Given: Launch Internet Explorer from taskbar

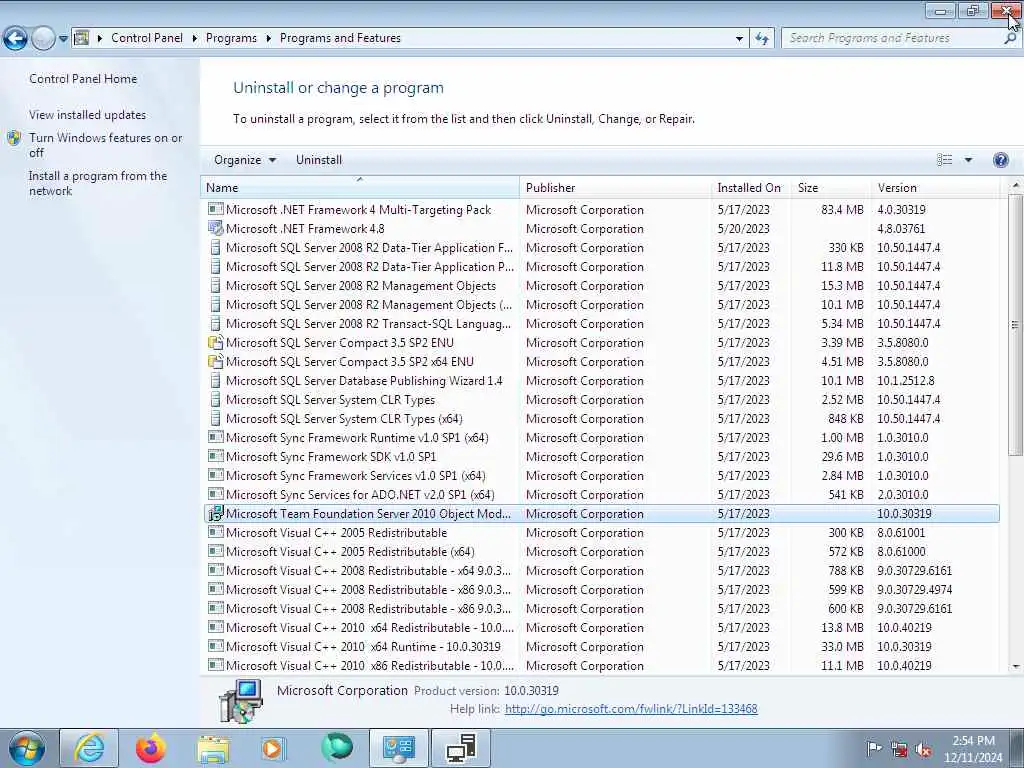Looking at the screenshot, I should 89,748.
